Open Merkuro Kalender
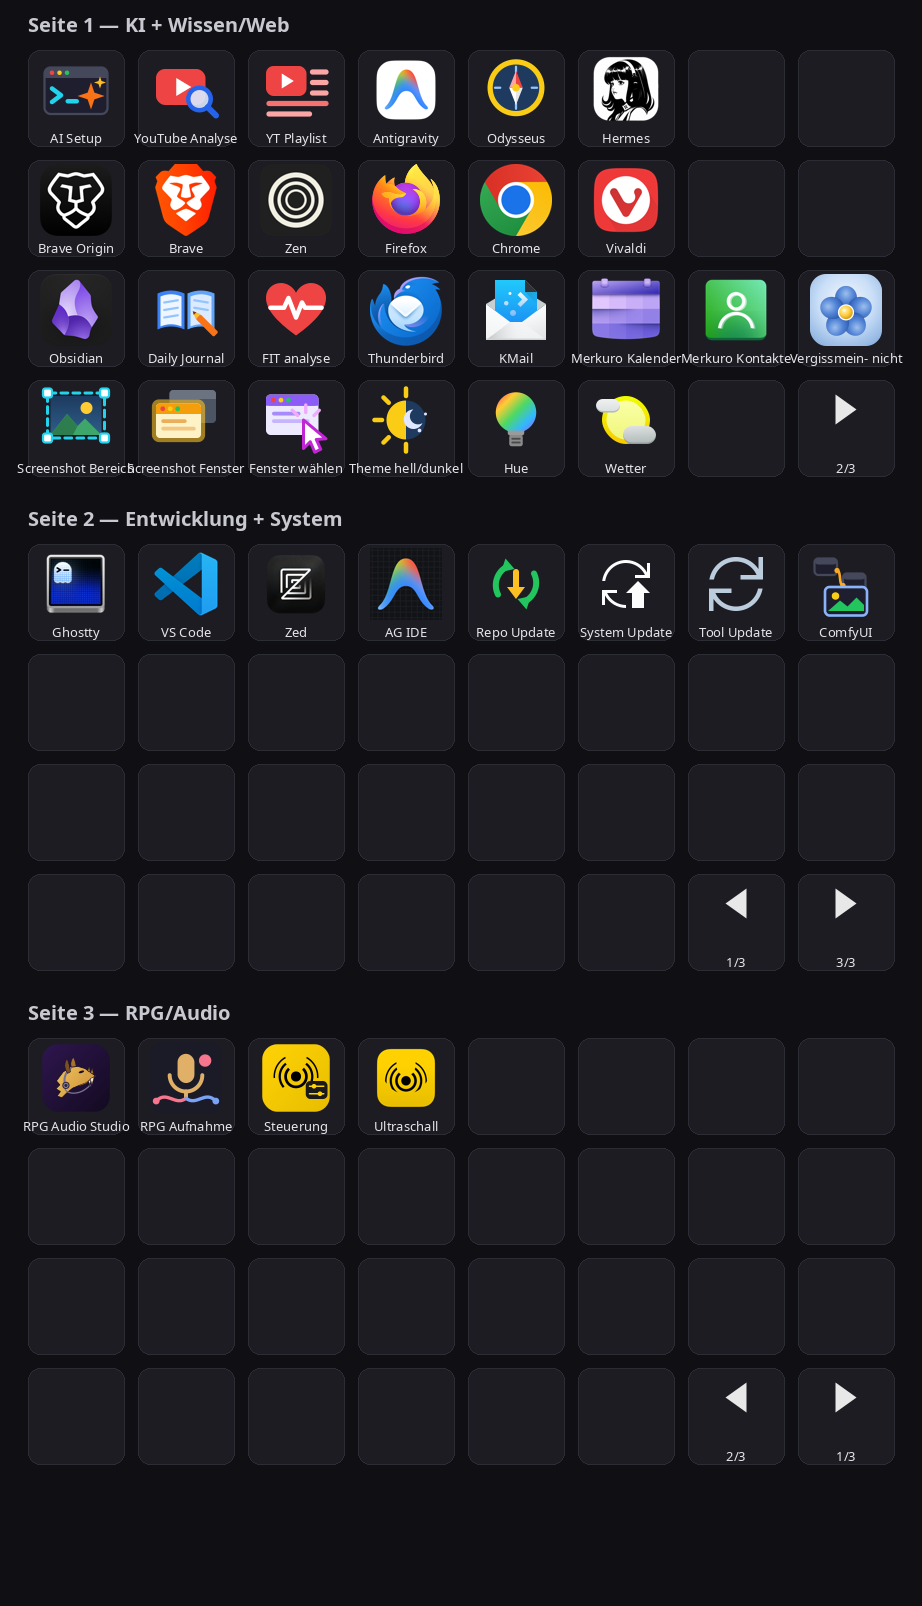Image resolution: width=922 pixels, height=1606 pixels. (626, 319)
